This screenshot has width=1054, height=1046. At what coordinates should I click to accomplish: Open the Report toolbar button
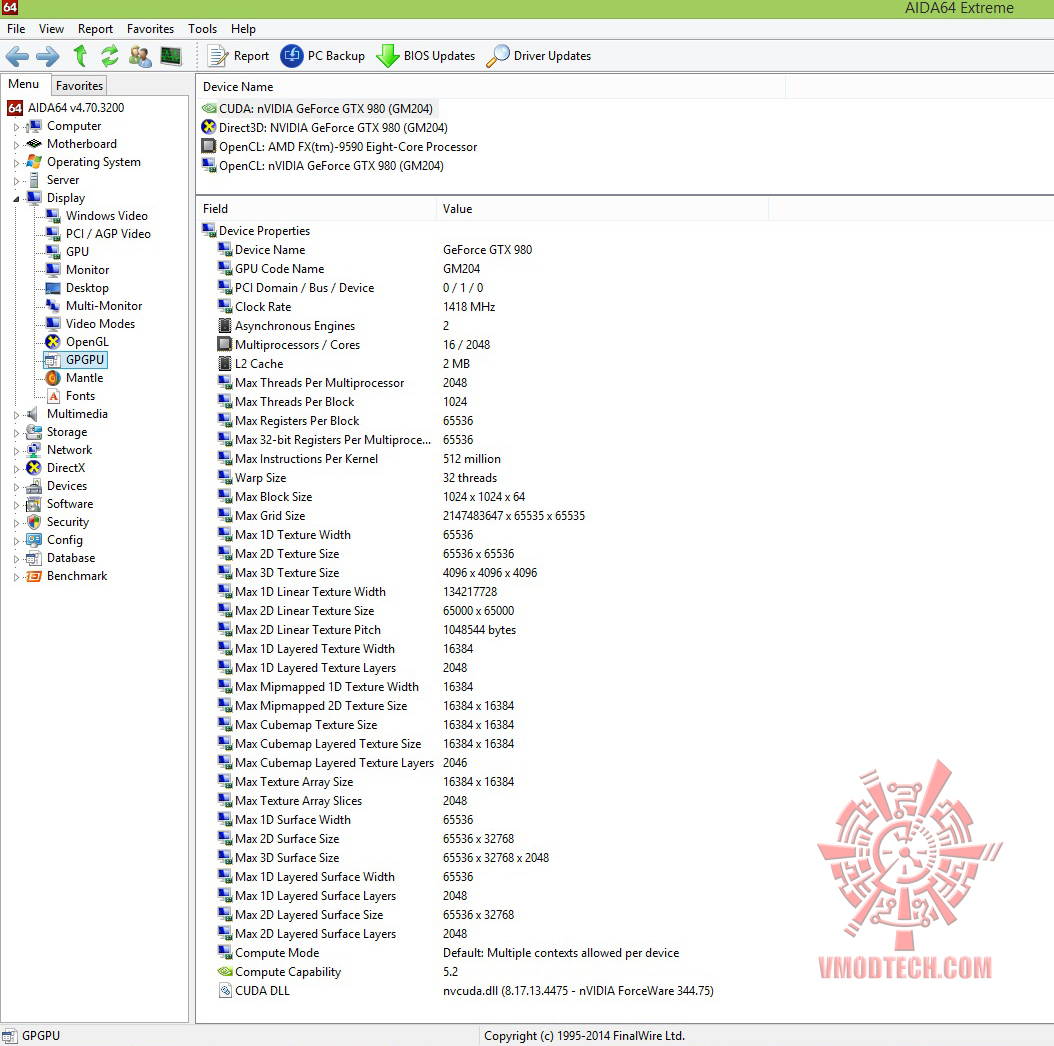(238, 56)
